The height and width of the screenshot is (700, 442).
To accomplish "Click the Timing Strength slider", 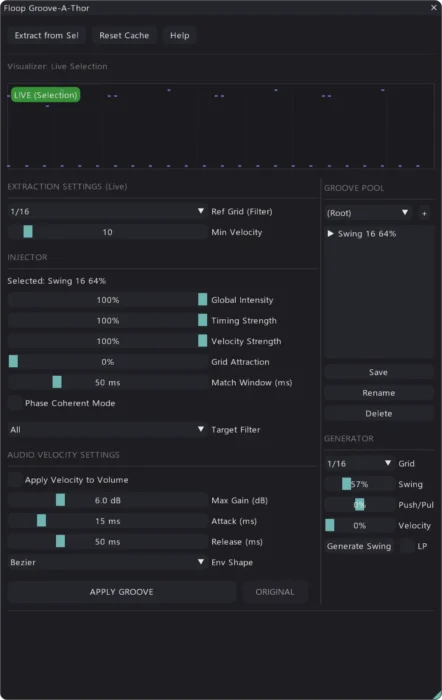I will pos(107,320).
